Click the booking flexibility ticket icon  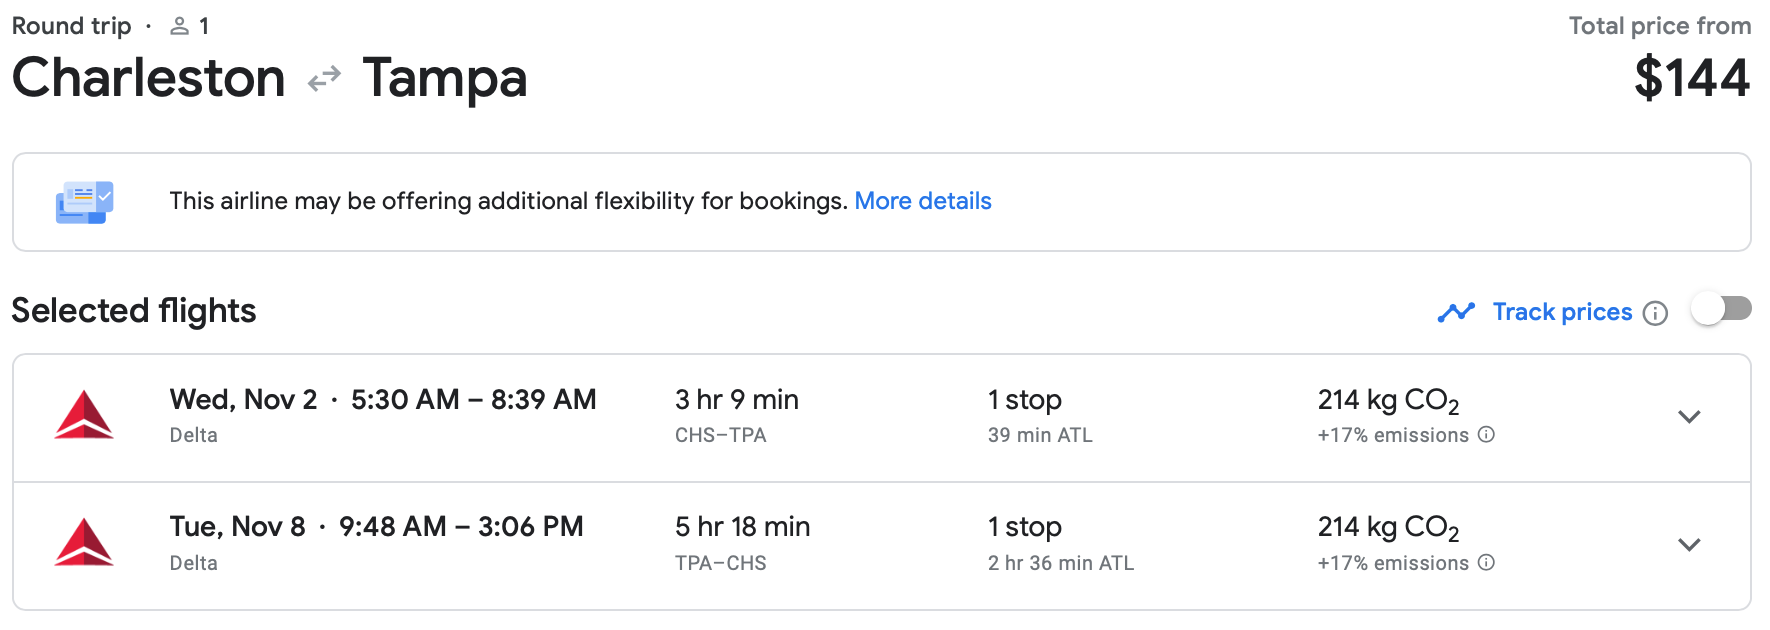[84, 202]
